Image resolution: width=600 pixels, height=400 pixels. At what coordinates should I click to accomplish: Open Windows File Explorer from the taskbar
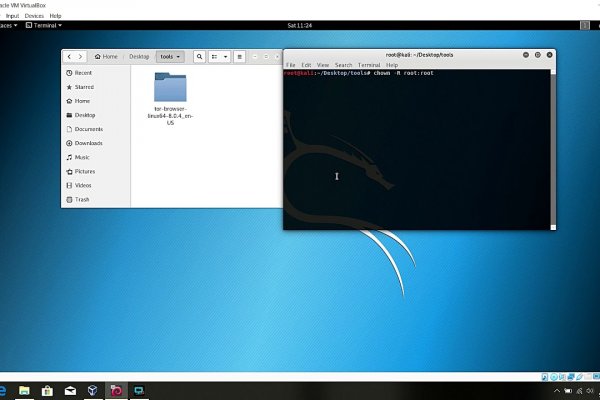[24, 390]
